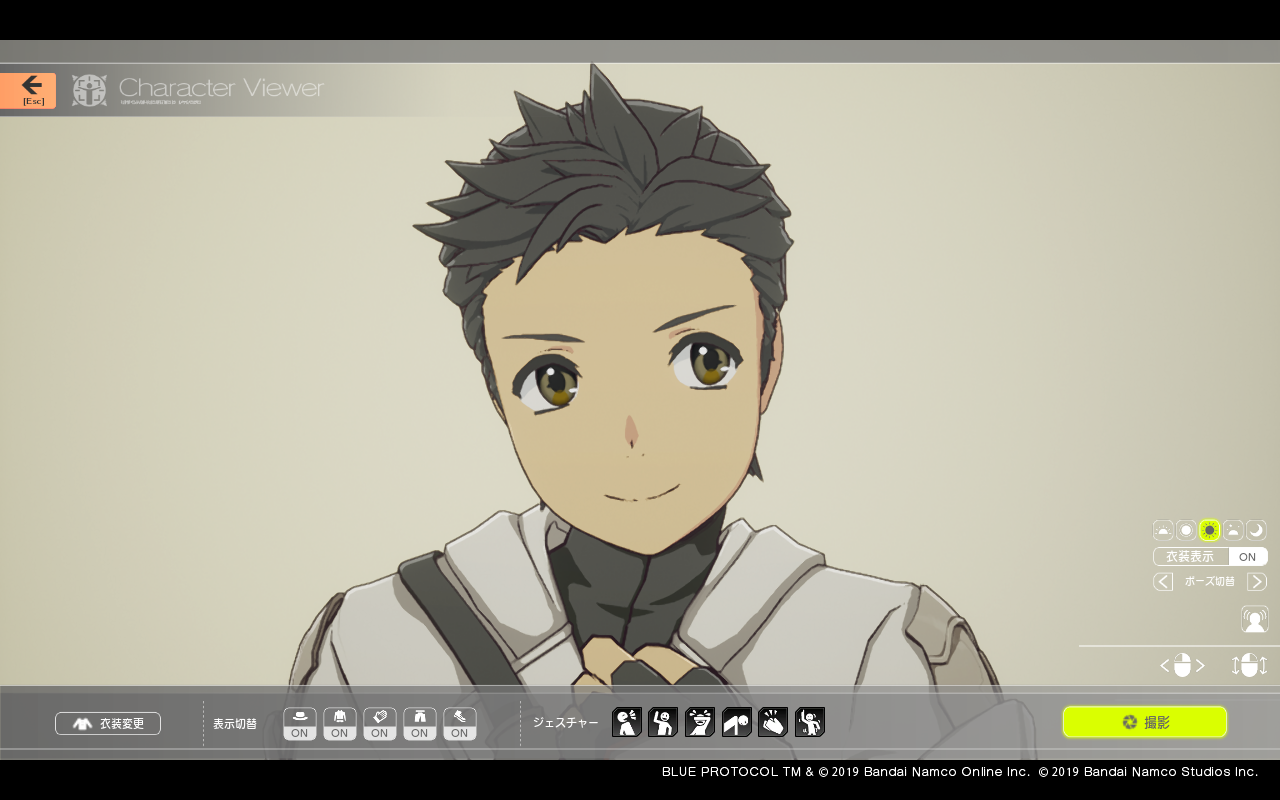Select the plain circle lighting icon
Screen dimensions: 1280x800
pyautogui.click(x=1186, y=530)
